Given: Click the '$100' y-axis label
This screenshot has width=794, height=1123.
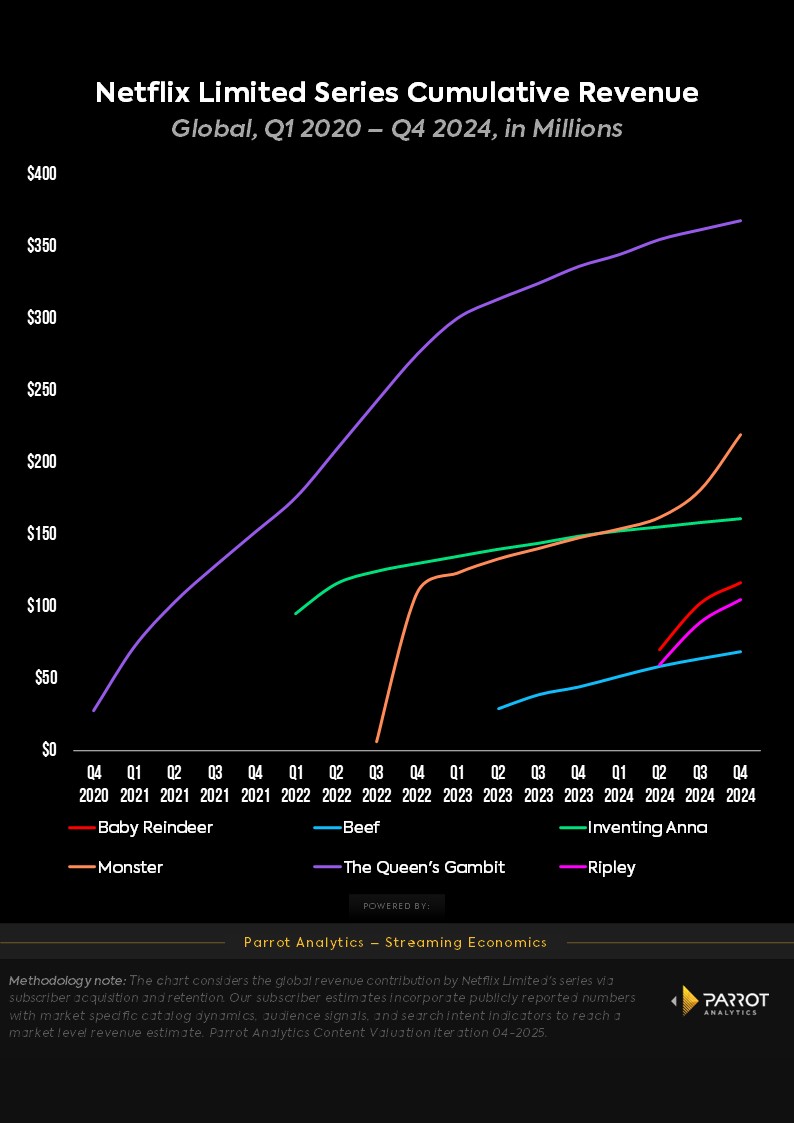Looking at the screenshot, I should tap(42, 606).
